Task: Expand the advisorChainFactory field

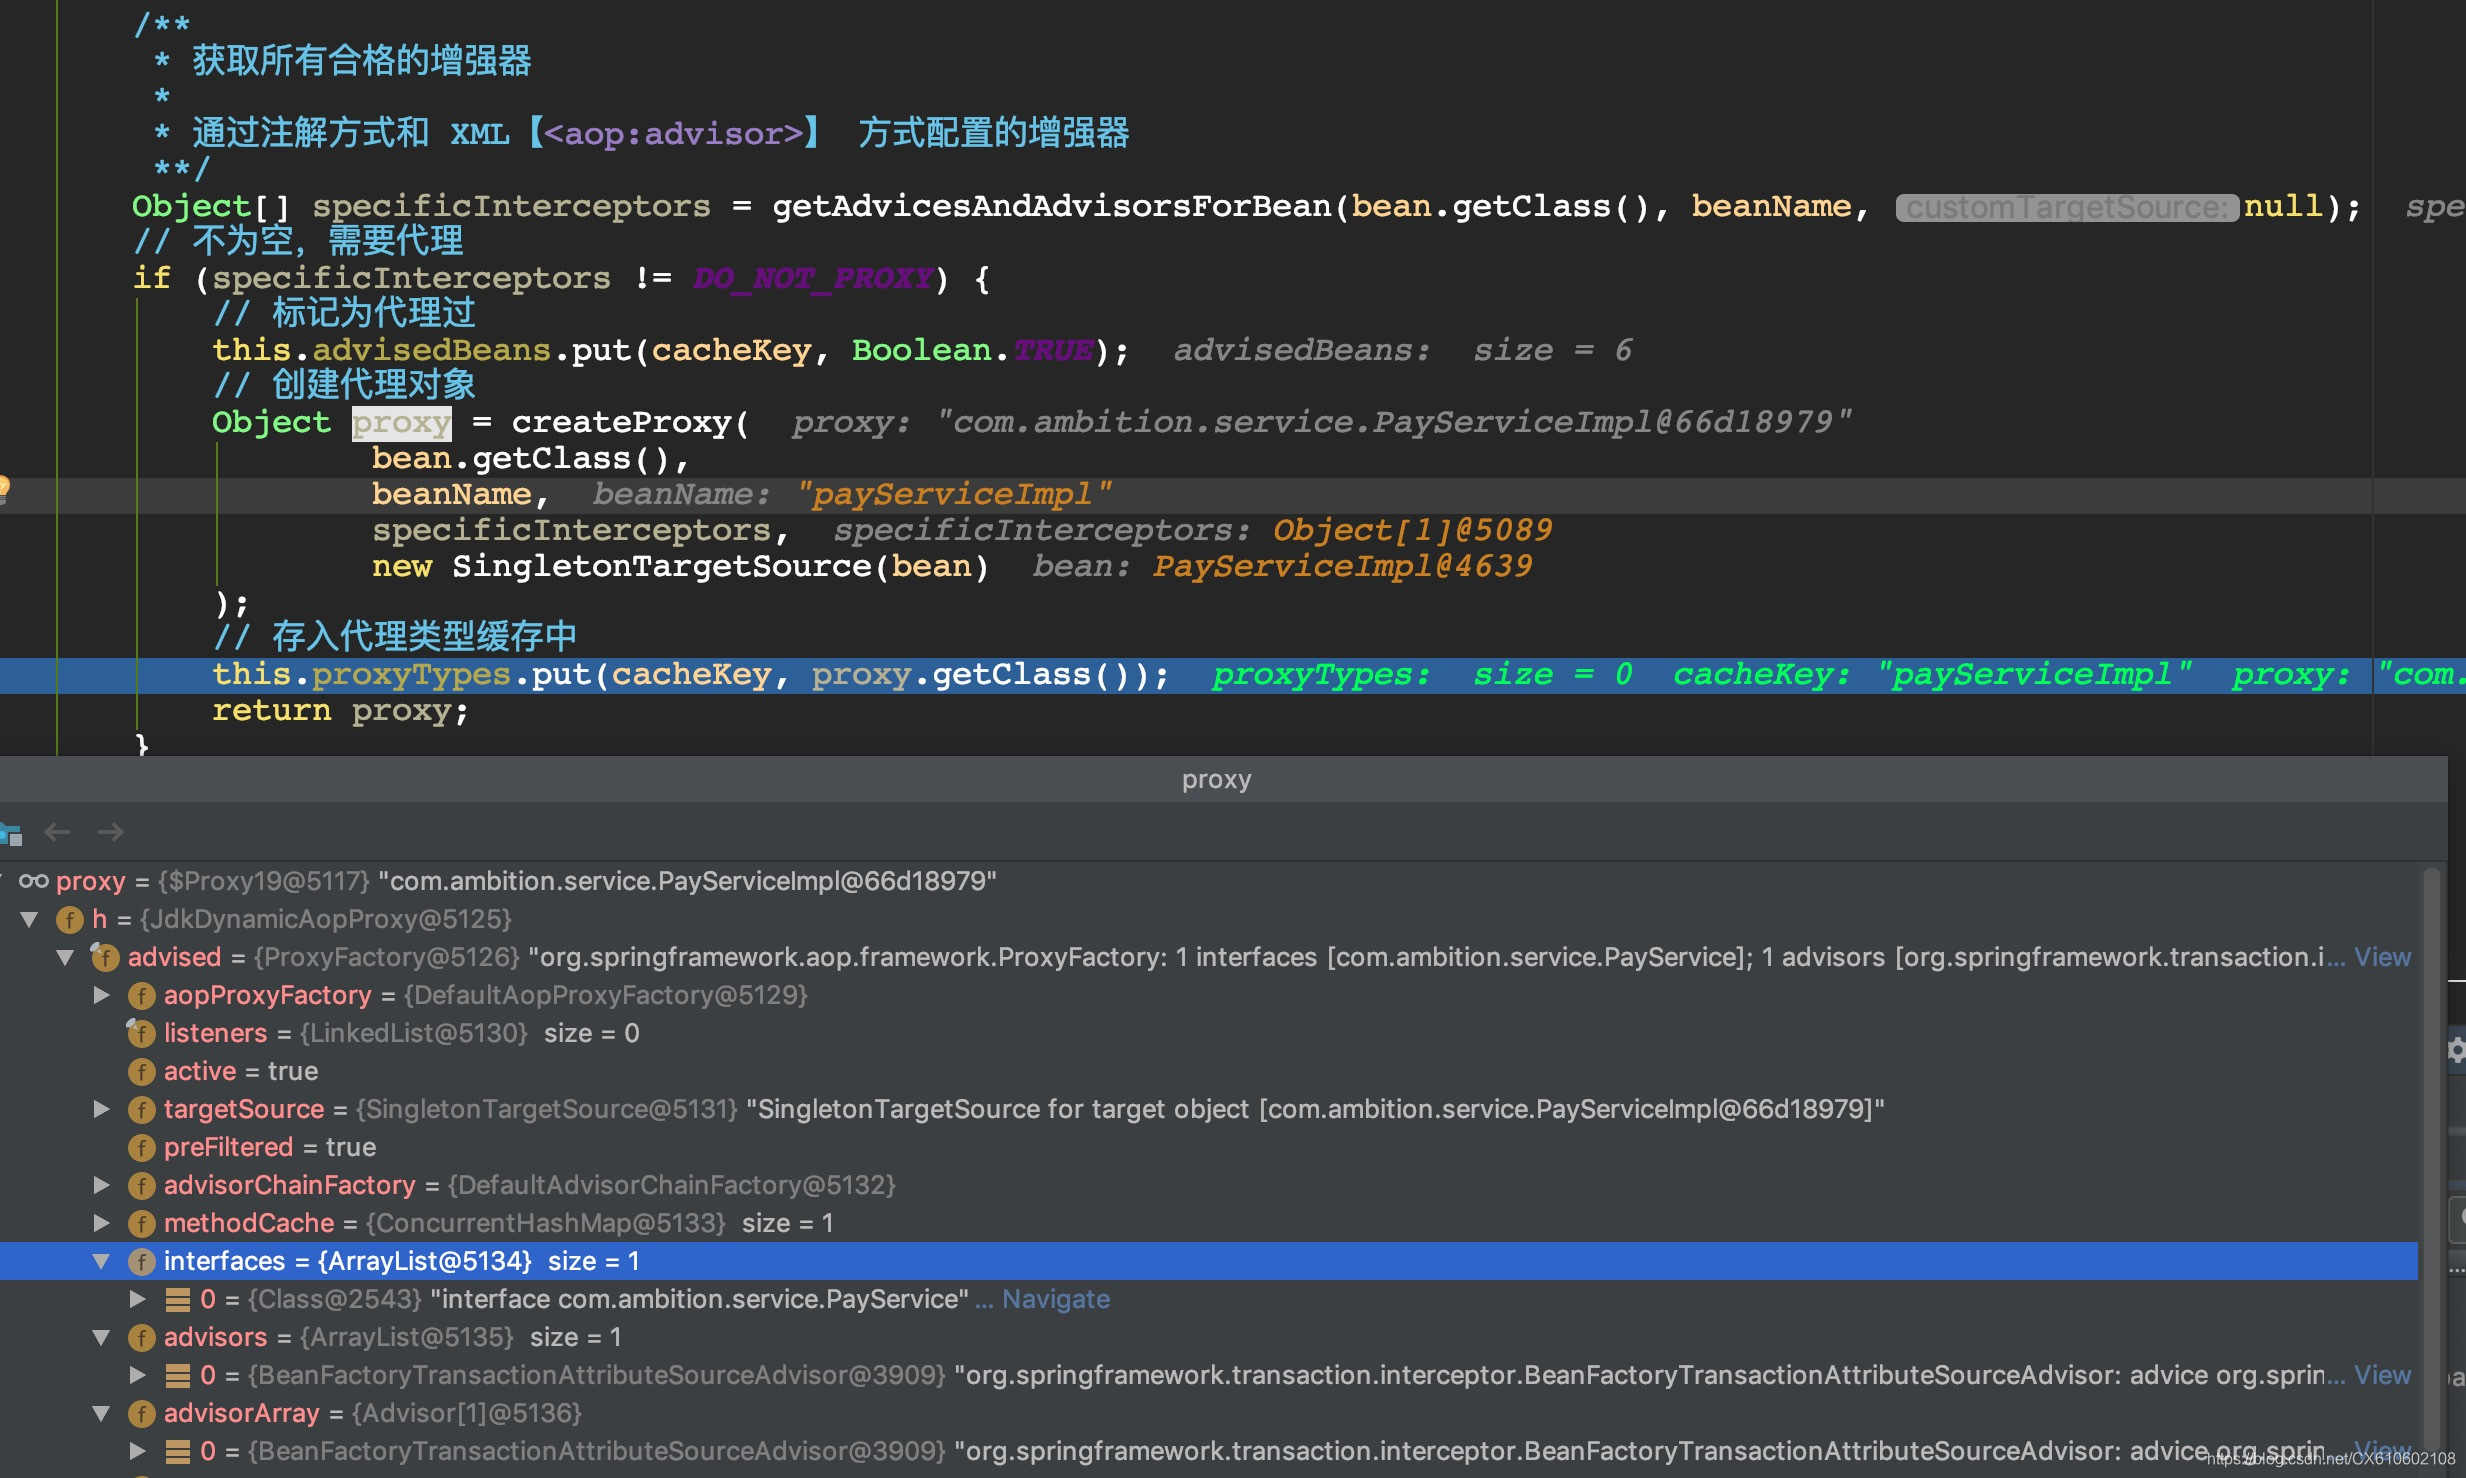Action: pyautogui.click(x=101, y=1185)
